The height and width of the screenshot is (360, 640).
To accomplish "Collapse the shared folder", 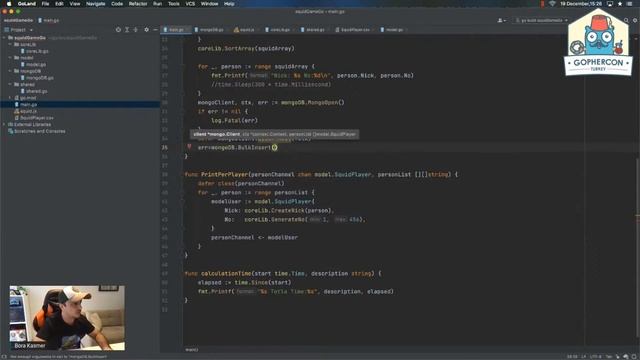I will 10,84.
